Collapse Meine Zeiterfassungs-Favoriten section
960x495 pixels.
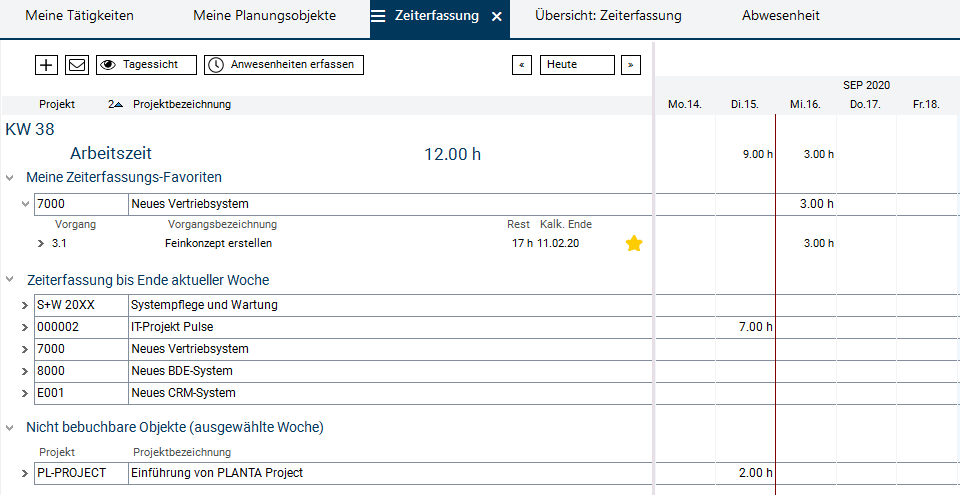coord(10,177)
